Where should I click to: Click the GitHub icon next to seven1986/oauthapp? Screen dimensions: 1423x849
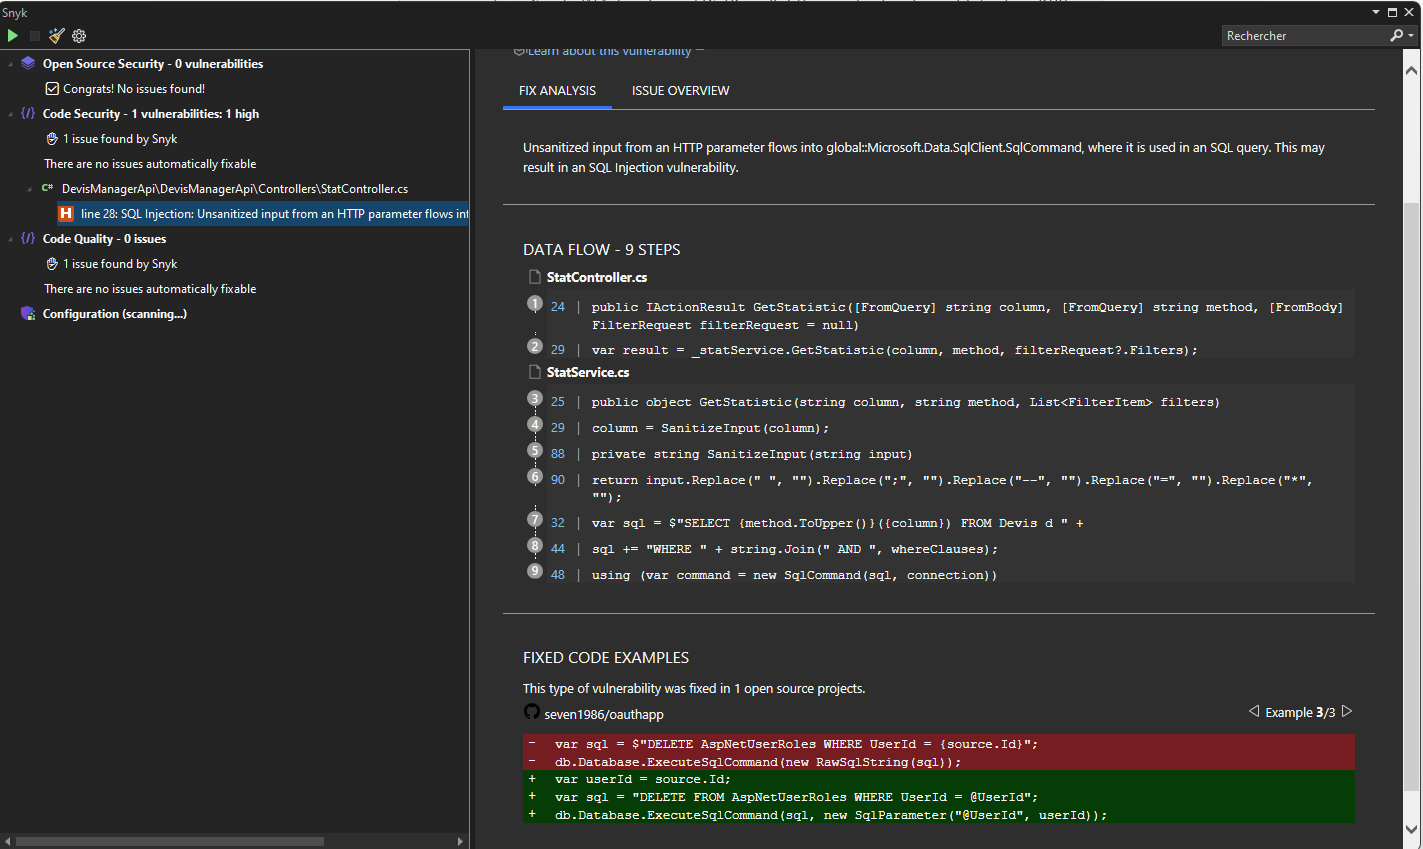coord(532,712)
